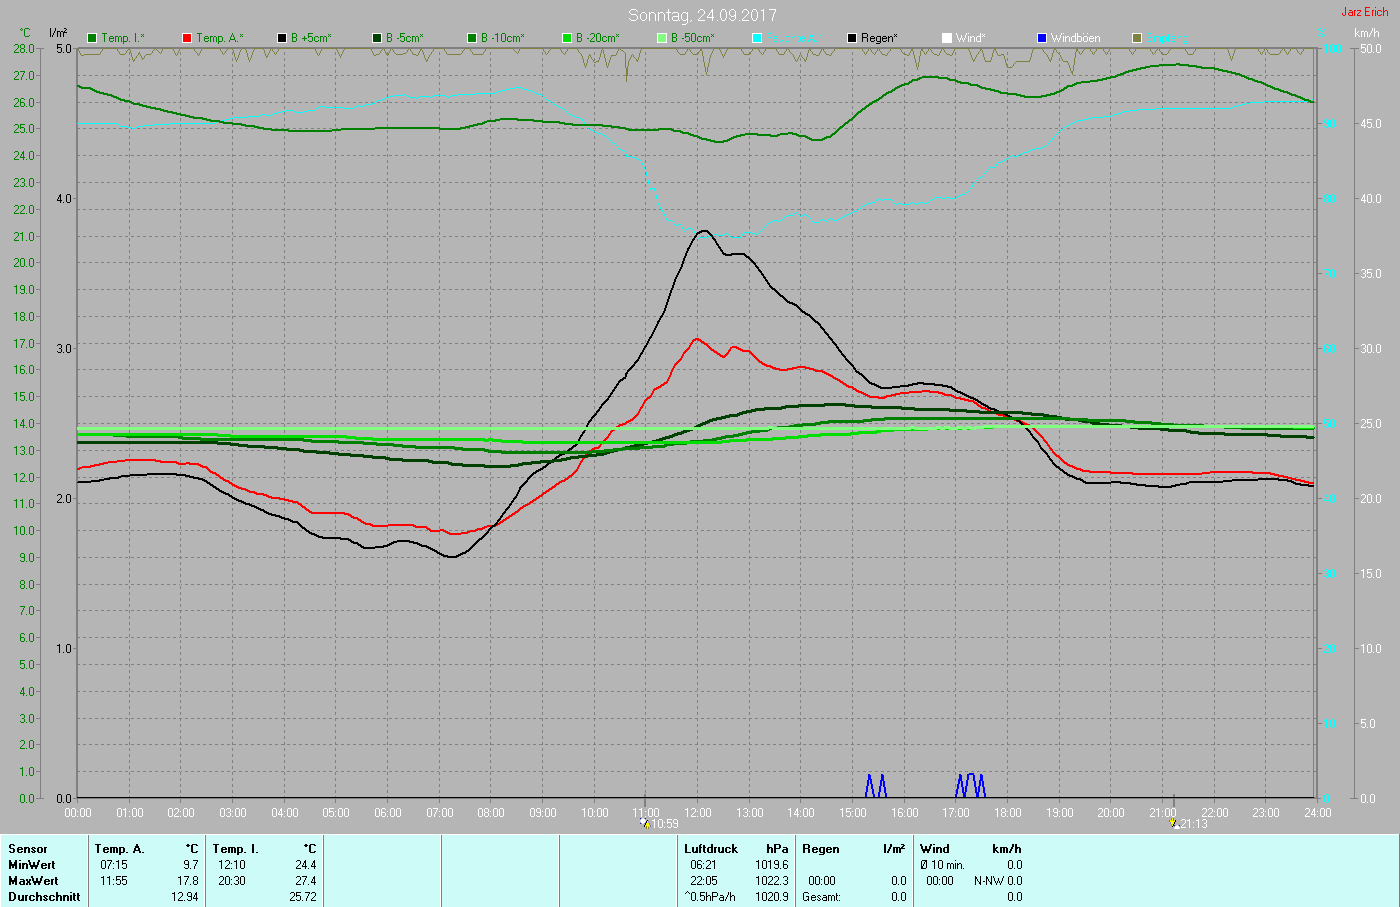Click the Temp. A. MaxWert value 17.8
This screenshot has height=907, width=1400.
tap(188, 881)
